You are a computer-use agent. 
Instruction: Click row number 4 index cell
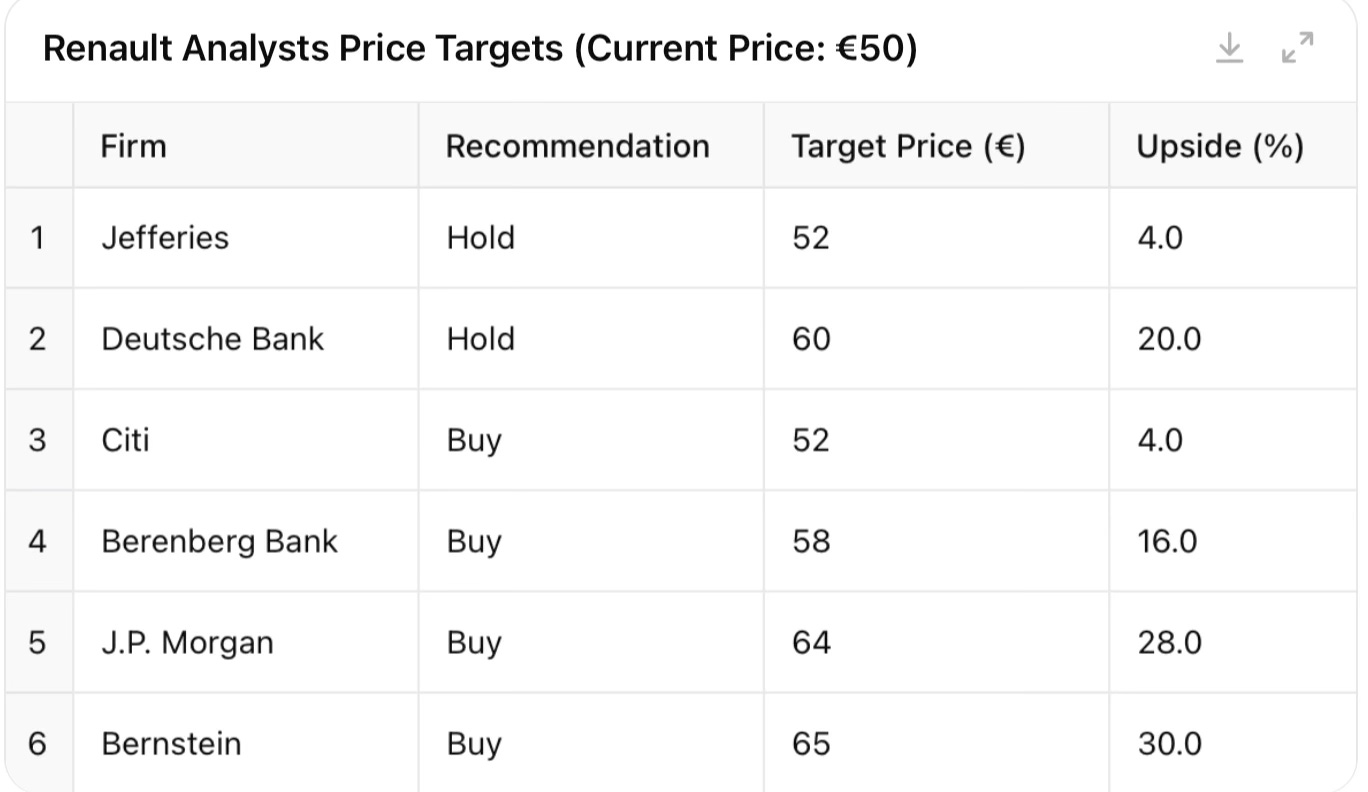[x=38, y=541]
